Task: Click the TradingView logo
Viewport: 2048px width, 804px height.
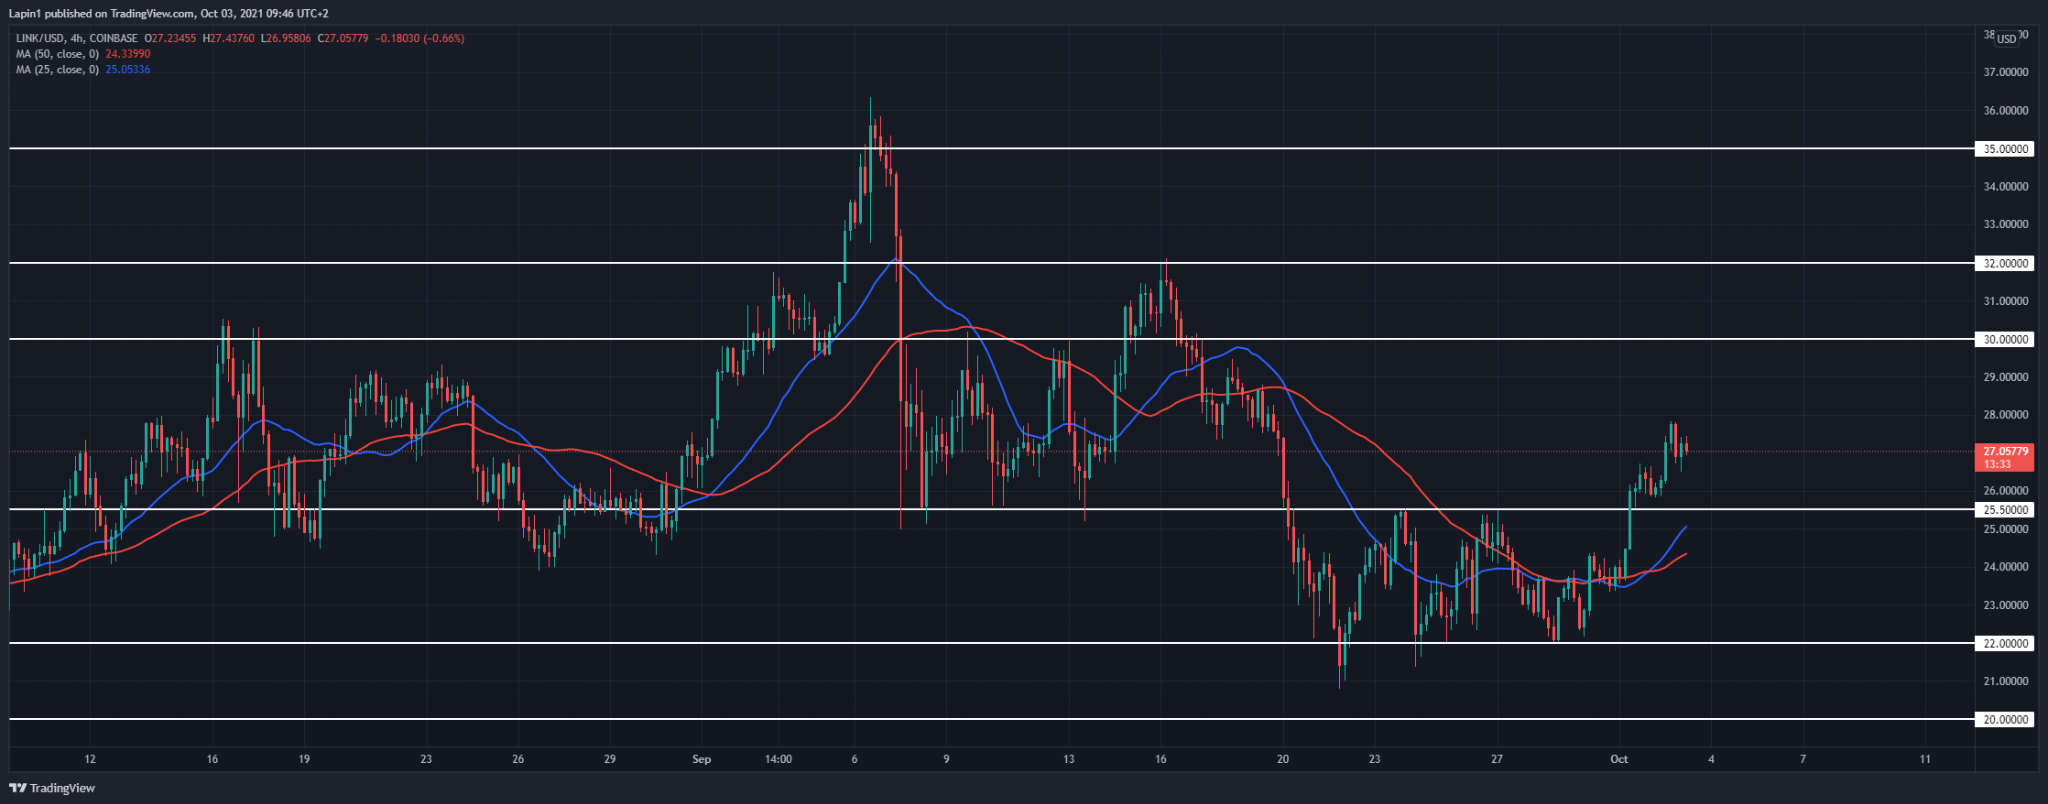Action: [x=53, y=788]
